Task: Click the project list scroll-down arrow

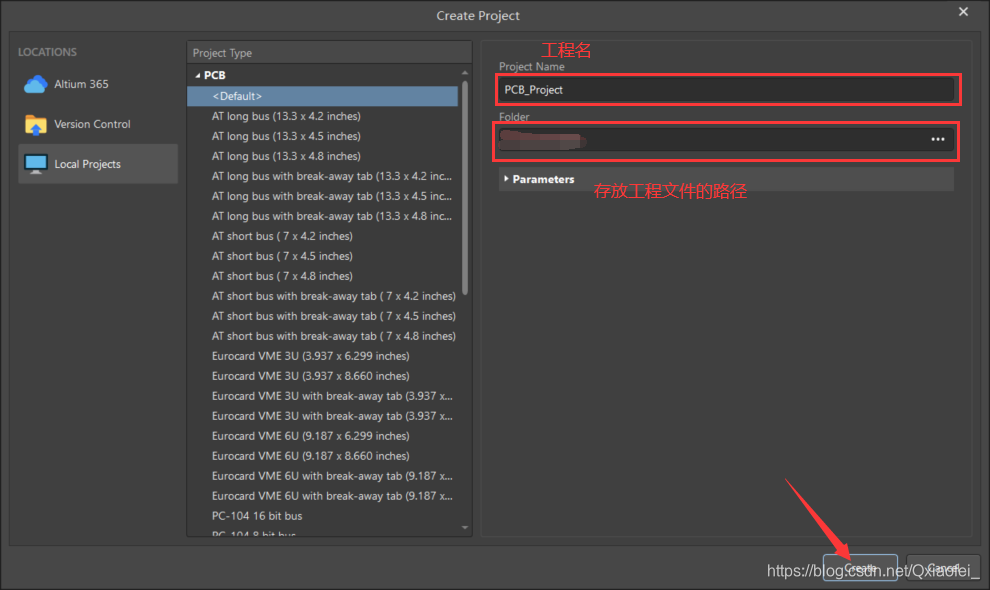Action: 465,527
